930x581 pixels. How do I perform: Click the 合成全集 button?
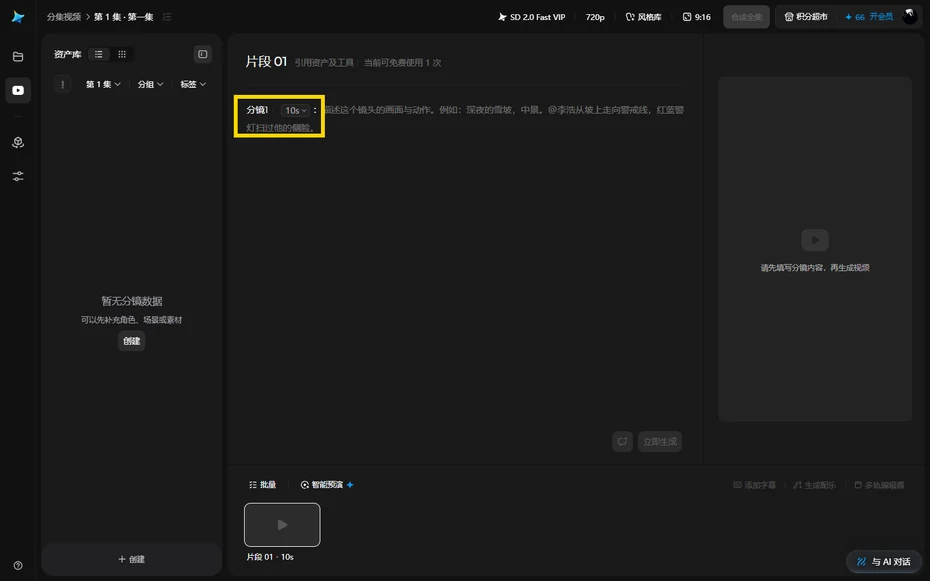point(746,17)
